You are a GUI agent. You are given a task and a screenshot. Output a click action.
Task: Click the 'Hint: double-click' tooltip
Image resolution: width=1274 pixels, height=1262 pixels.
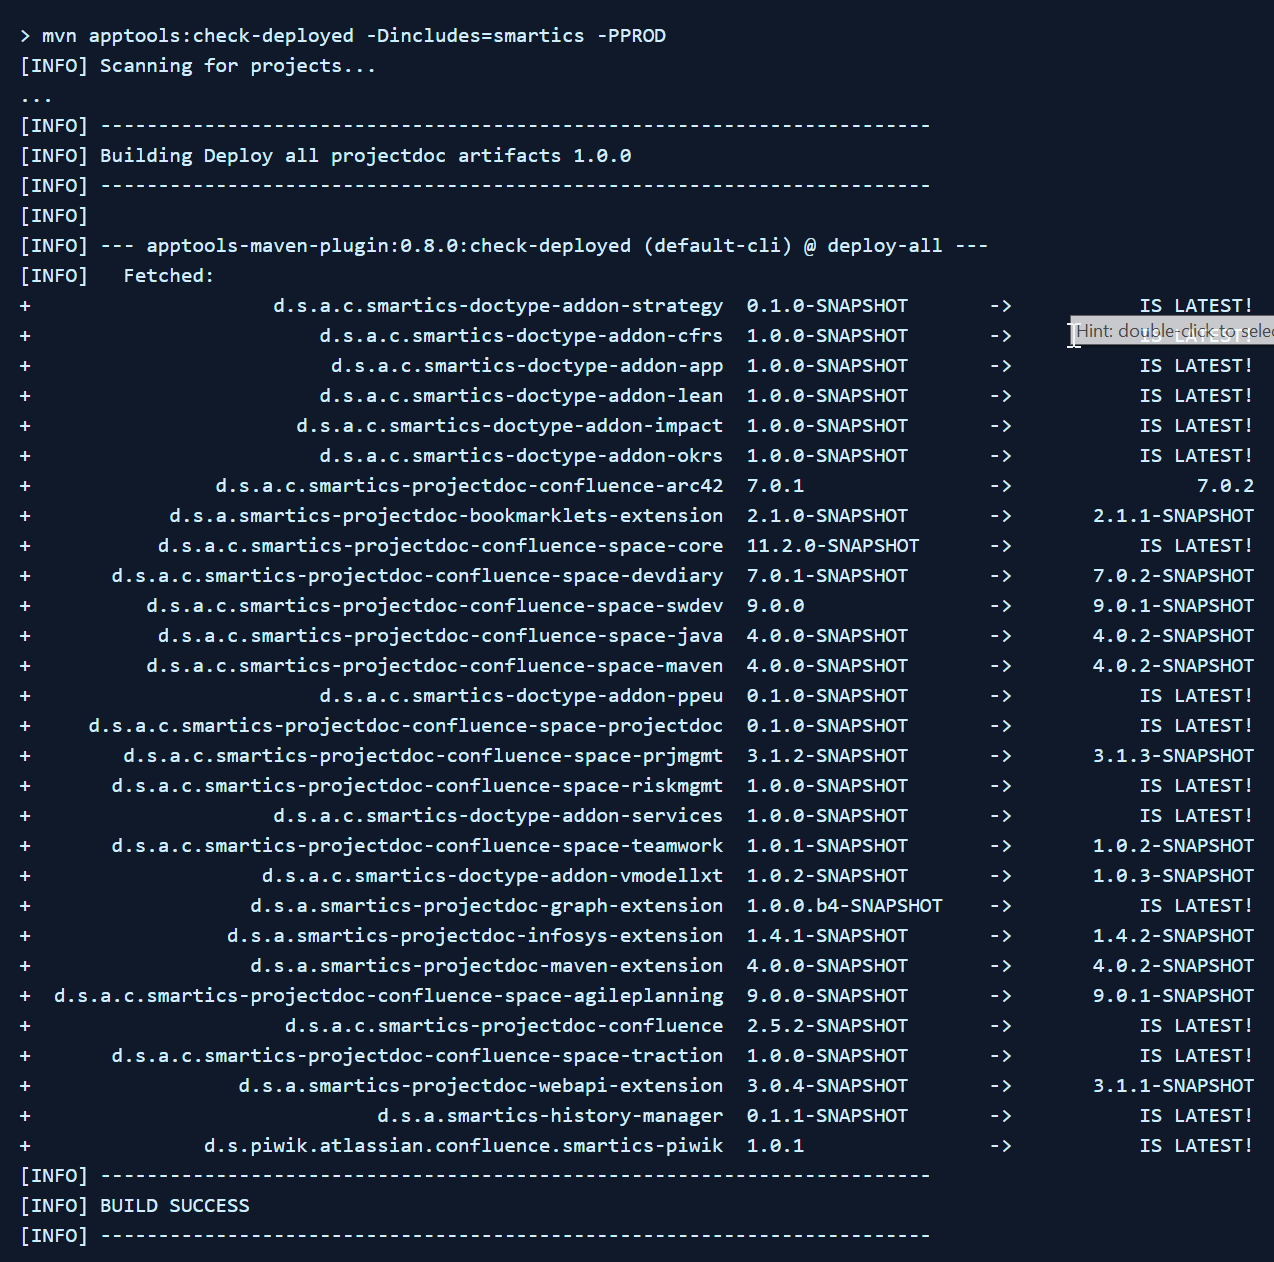(1172, 331)
